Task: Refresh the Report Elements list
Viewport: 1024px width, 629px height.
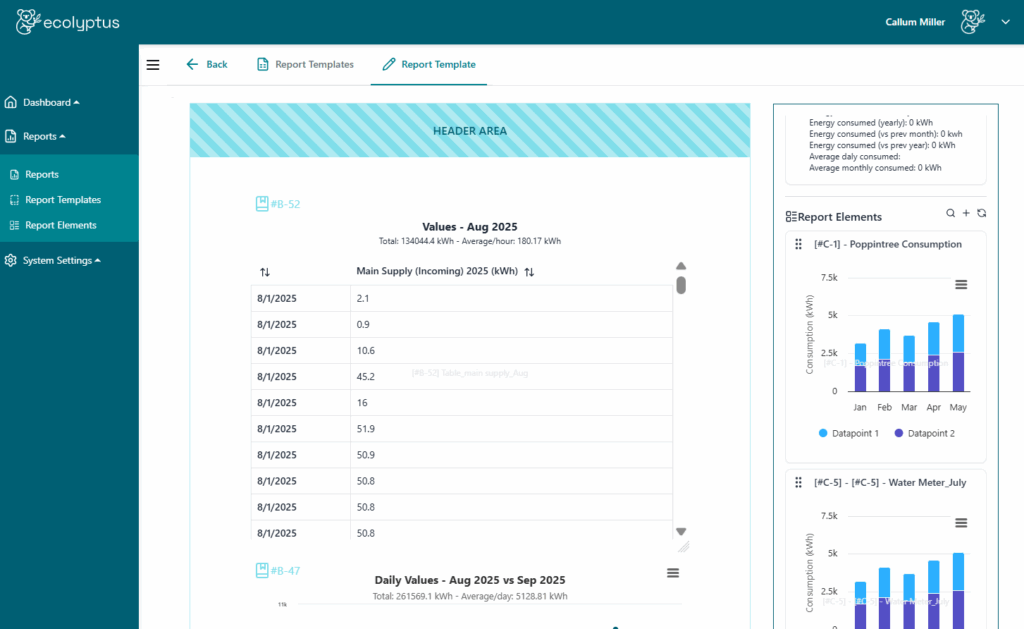Action: pyautogui.click(x=981, y=213)
